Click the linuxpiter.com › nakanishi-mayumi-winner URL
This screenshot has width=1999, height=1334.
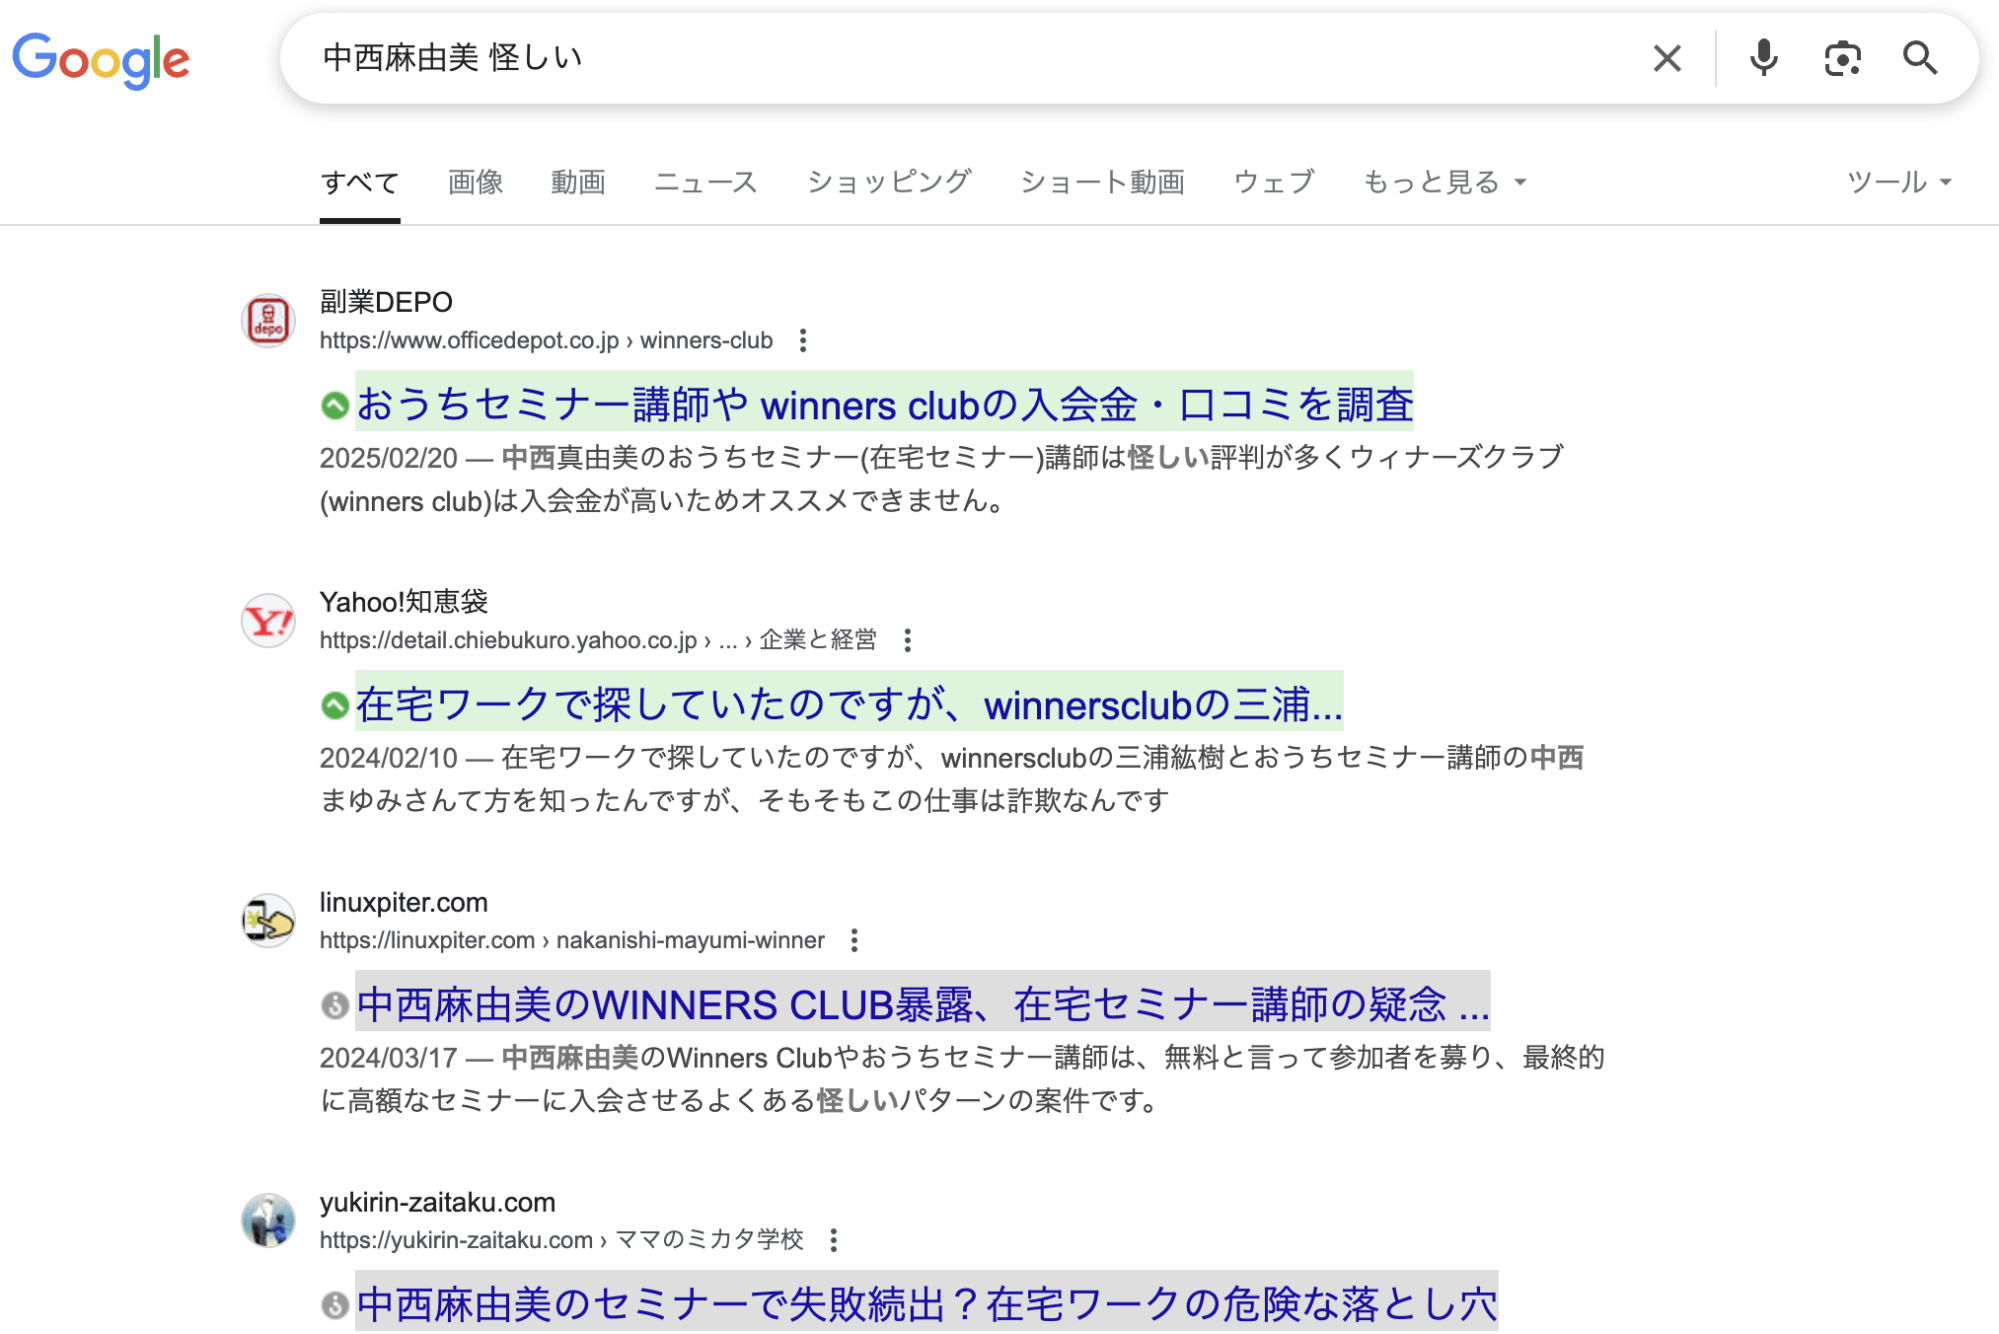click(x=572, y=940)
